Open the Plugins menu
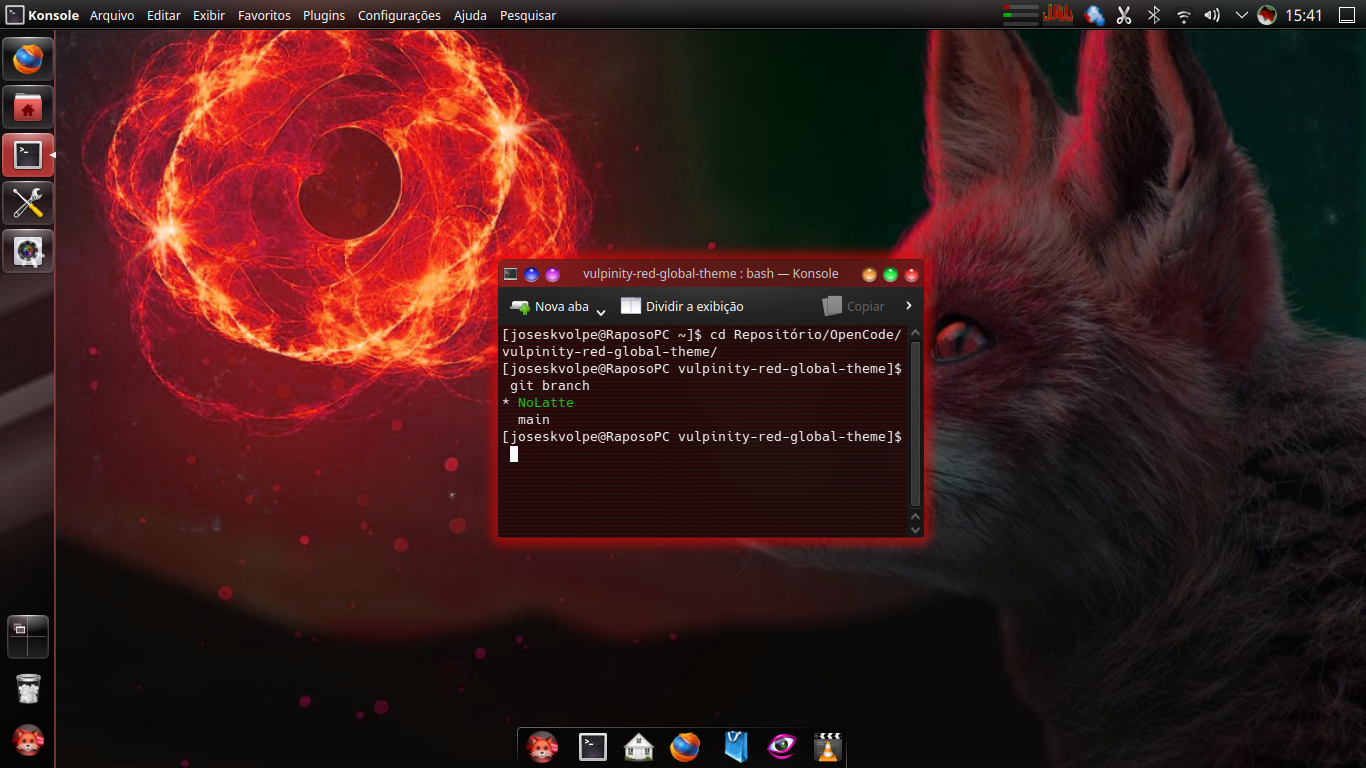The image size is (1366, 768). [x=324, y=15]
